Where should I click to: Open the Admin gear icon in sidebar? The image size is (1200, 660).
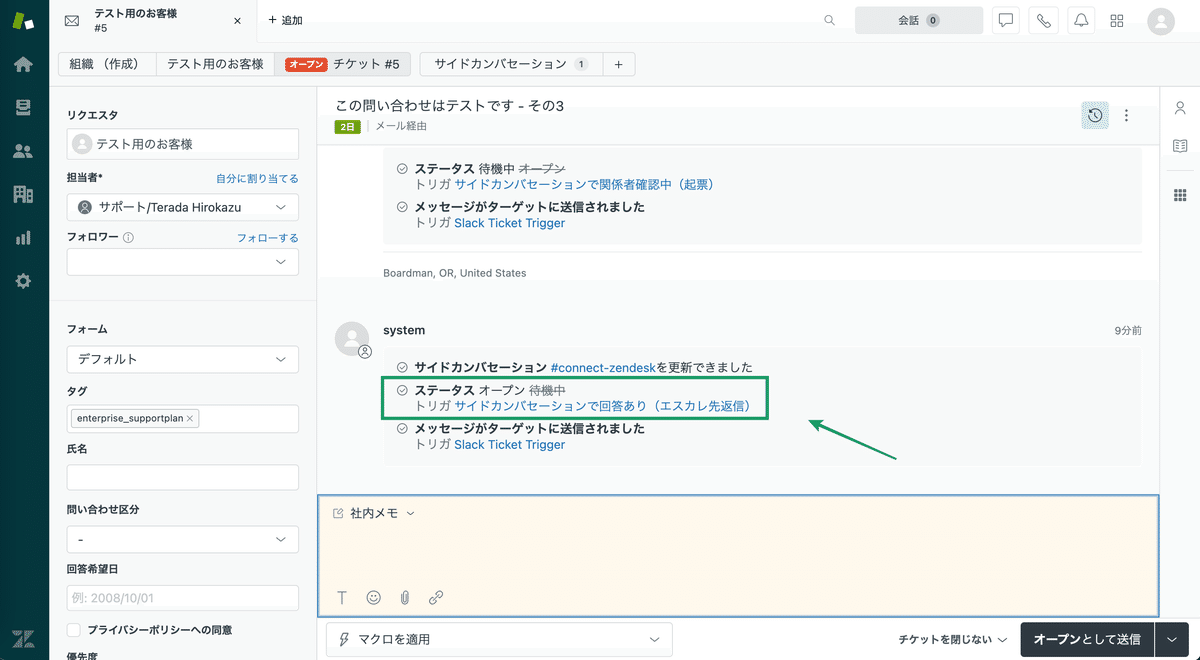pyautogui.click(x=23, y=281)
